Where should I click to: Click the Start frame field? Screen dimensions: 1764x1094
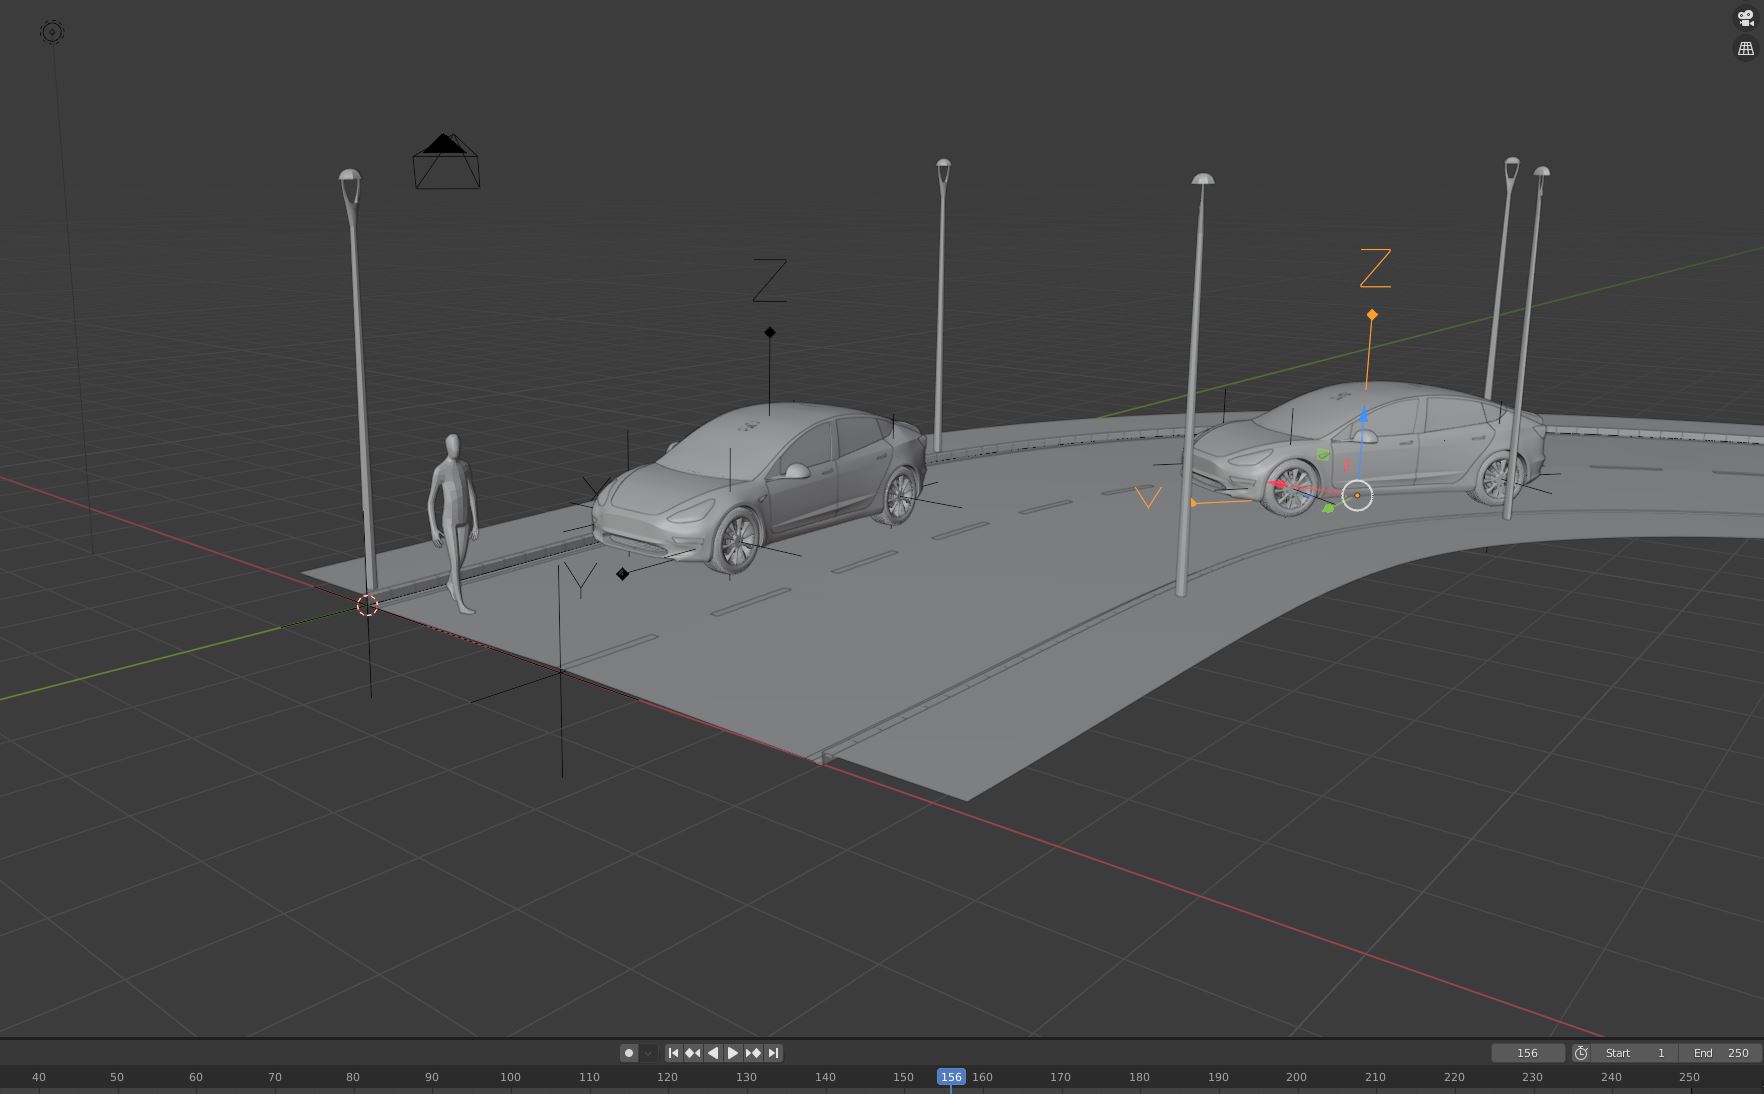[x=1635, y=1053]
